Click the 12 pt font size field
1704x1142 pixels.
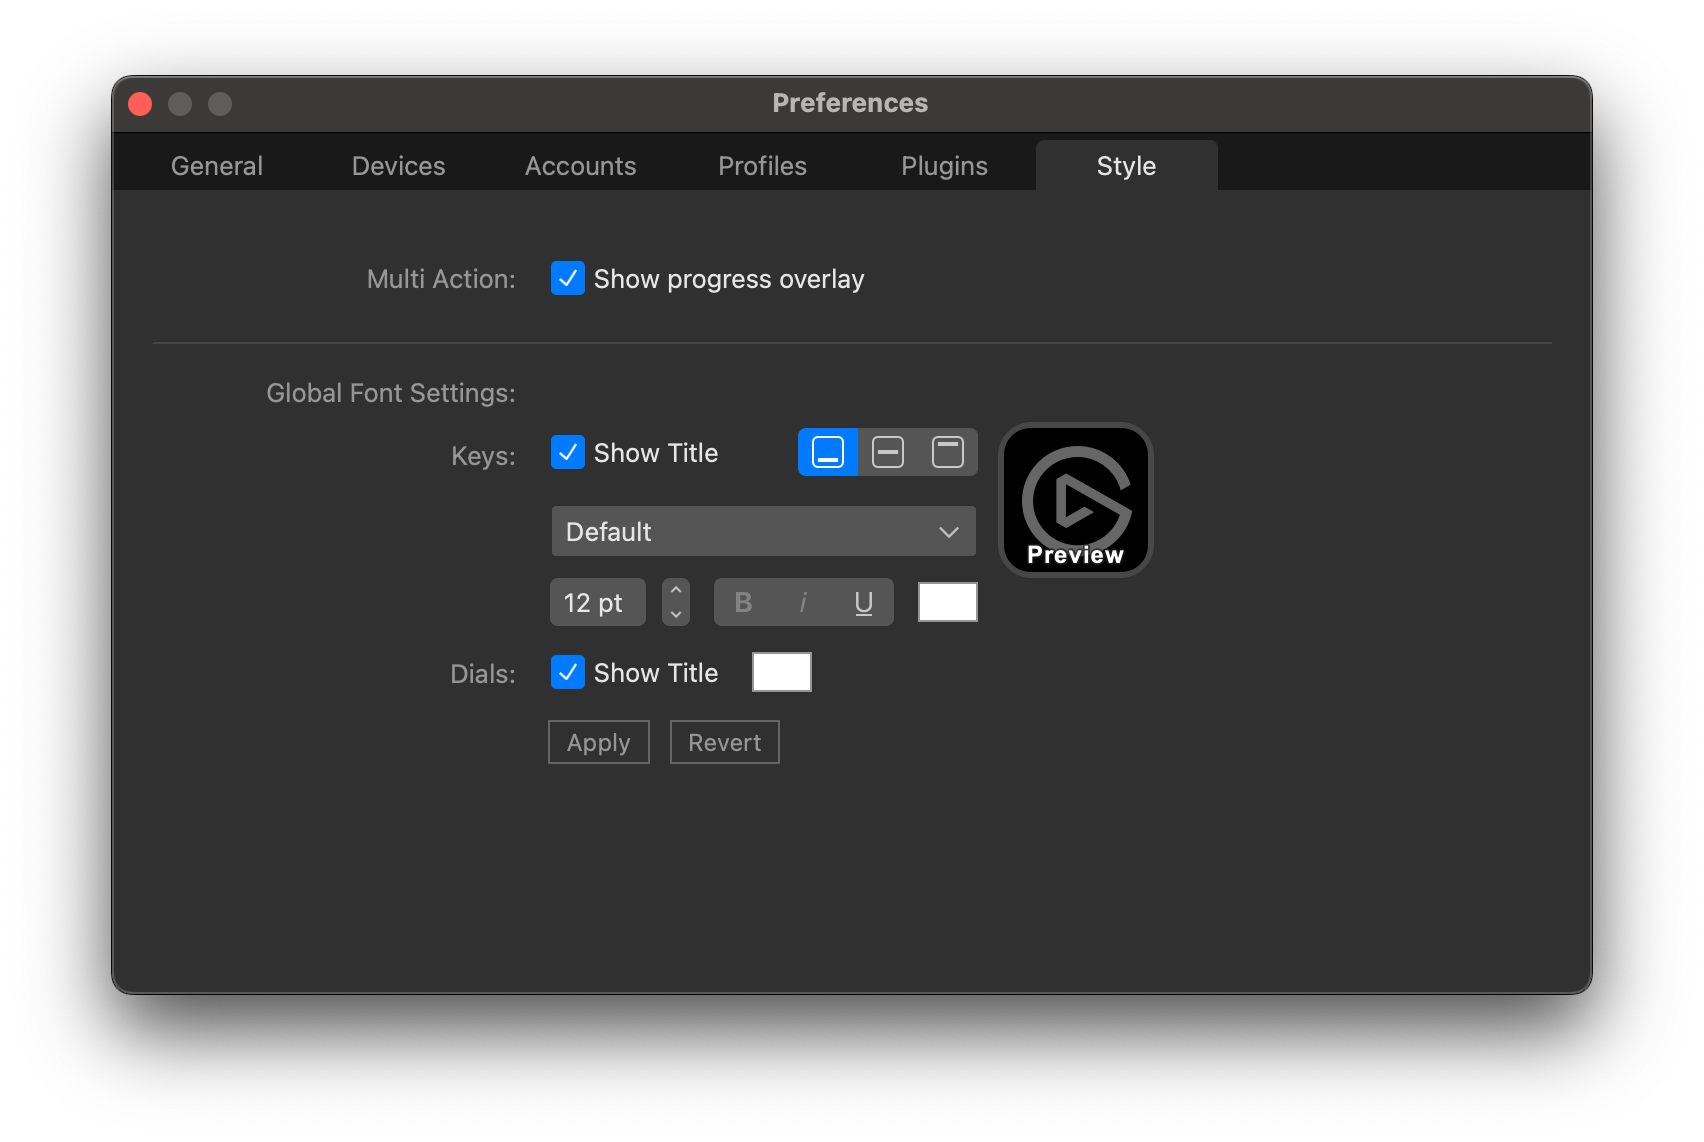coord(598,602)
